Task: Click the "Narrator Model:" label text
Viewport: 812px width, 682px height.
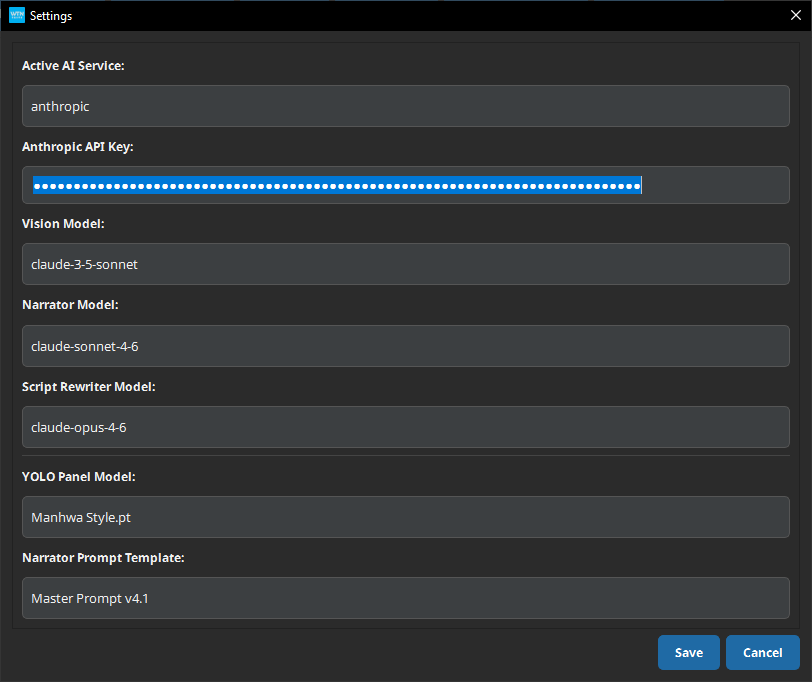Action: (x=70, y=304)
